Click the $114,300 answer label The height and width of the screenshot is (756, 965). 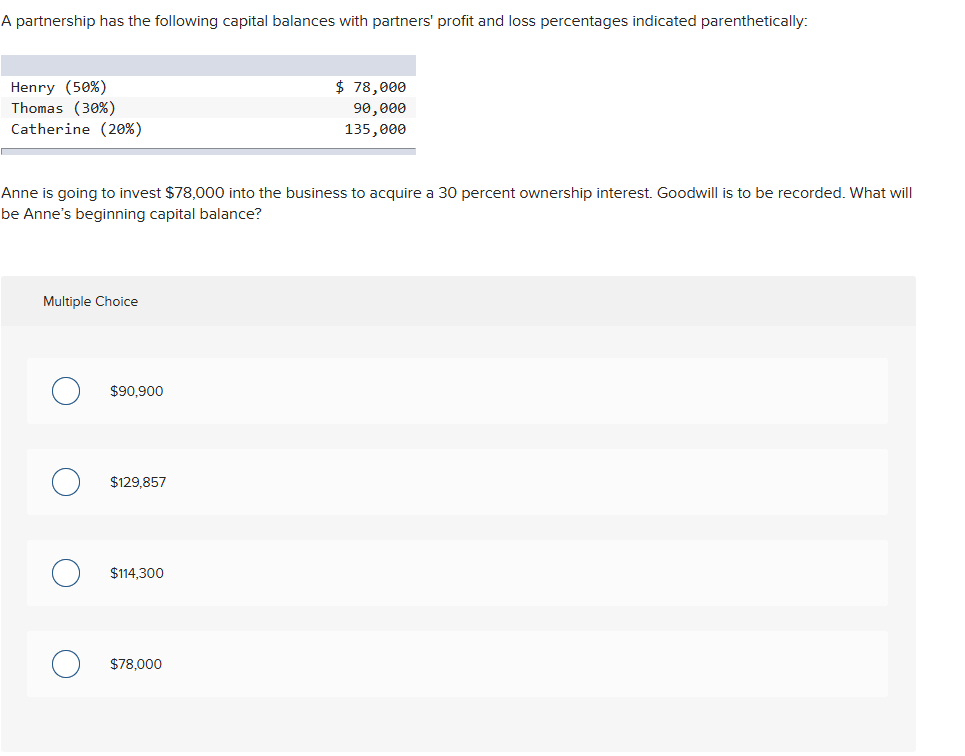coord(136,573)
